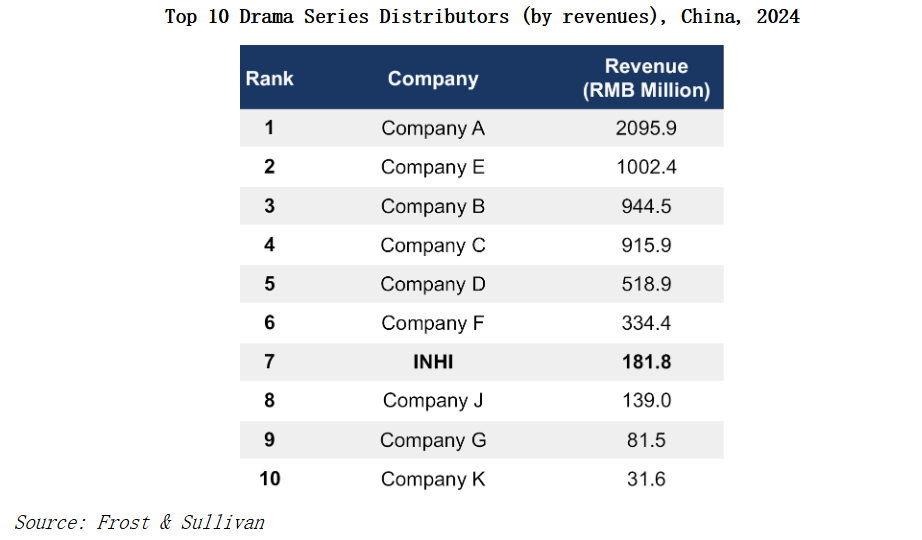922x540 pixels.
Task: Select revenue value 2095.9
Action: 646,128
